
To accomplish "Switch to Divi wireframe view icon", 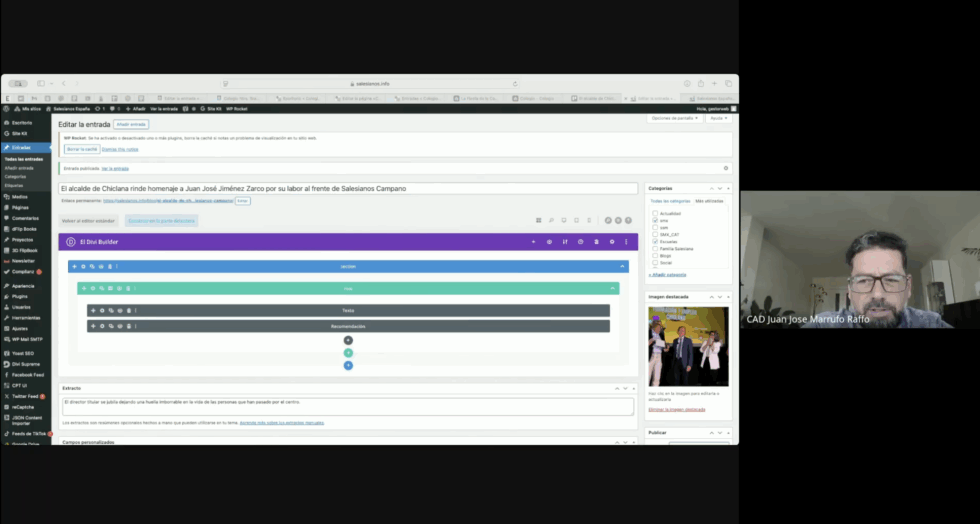I will click(x=538, y=220).
